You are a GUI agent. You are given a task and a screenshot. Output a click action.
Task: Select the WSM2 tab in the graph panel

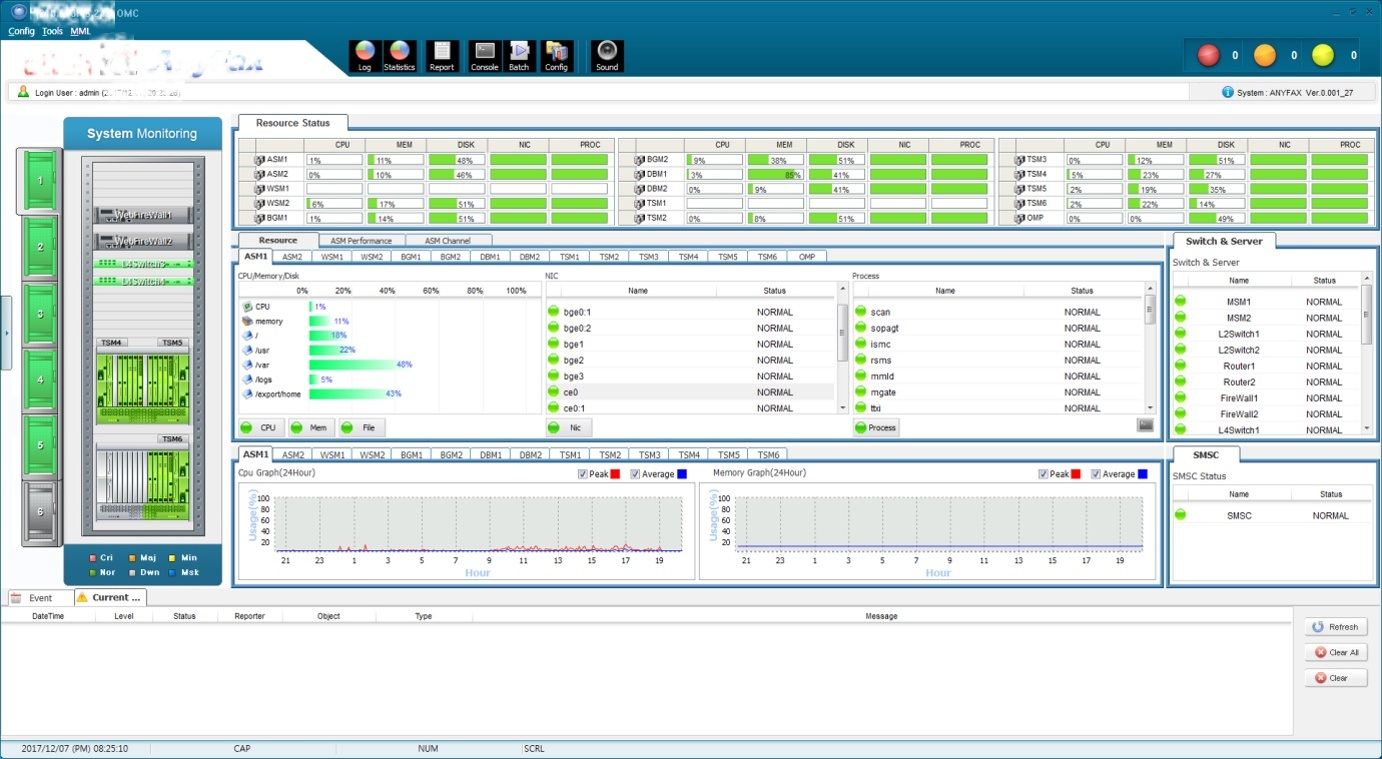(x=372, y=455)
